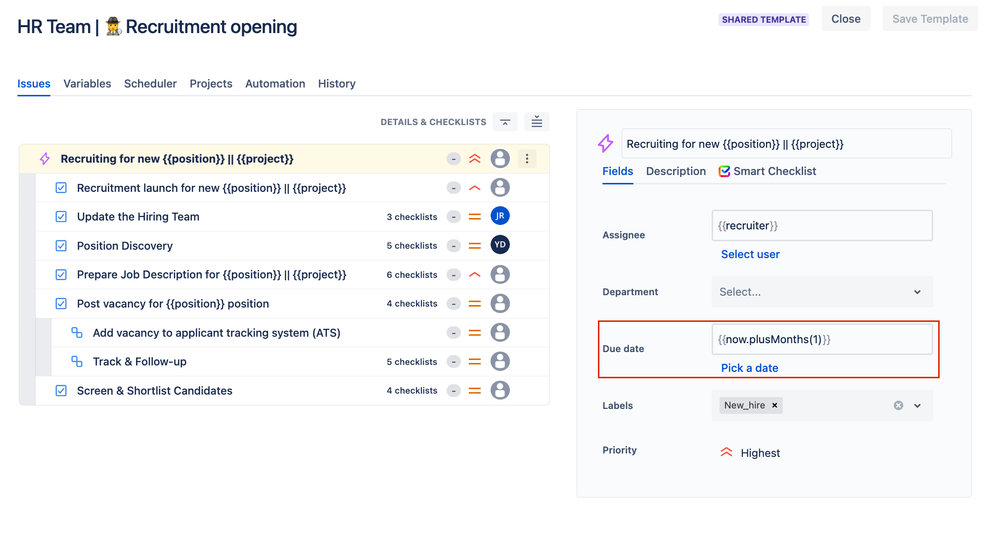
Task: Click the checkbox icon of Update the Hiring Team
Action: coord(61,217)
